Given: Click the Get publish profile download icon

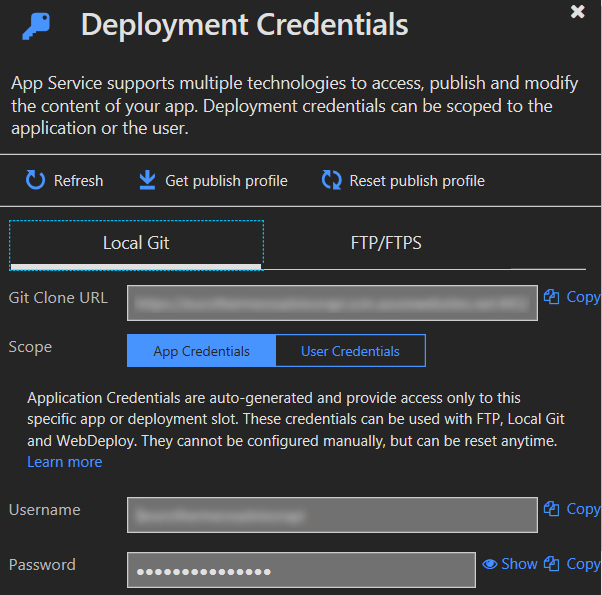Looking at the screenshot, I should pyautogui.click(x=147, y=180).
